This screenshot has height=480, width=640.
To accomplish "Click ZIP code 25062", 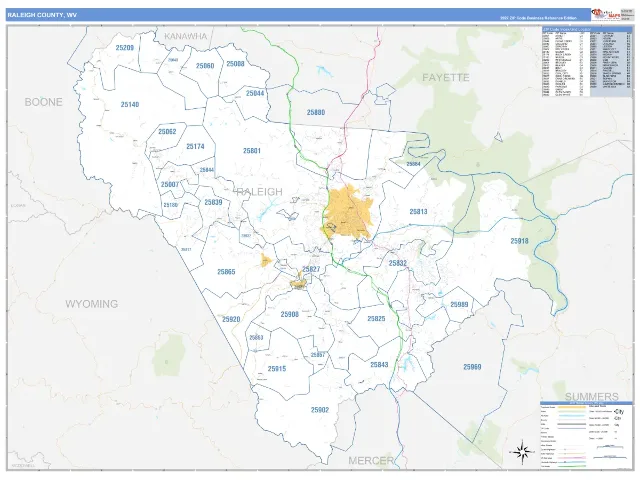I will (167, 131).
